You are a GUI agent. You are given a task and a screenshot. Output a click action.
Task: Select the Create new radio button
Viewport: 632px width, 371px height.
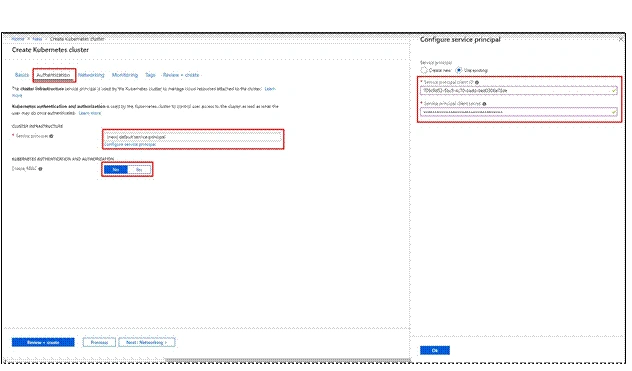click(424, 70)
